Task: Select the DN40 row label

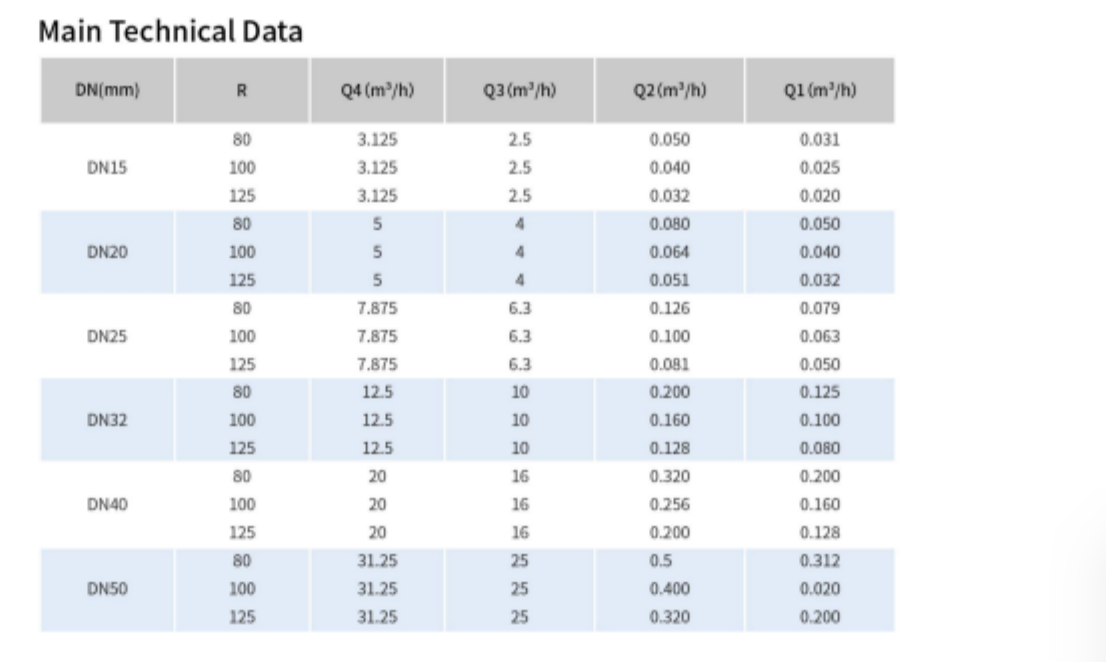Action: (107, 504)
